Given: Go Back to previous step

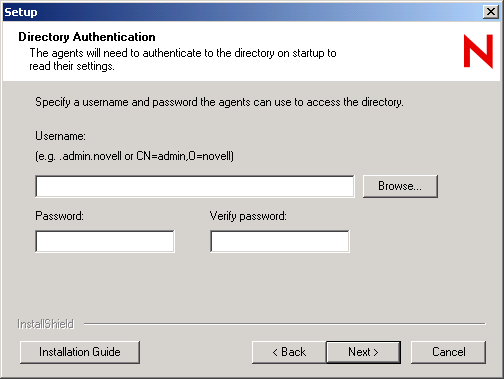Looking at the screenshot, I should point(289,352).
